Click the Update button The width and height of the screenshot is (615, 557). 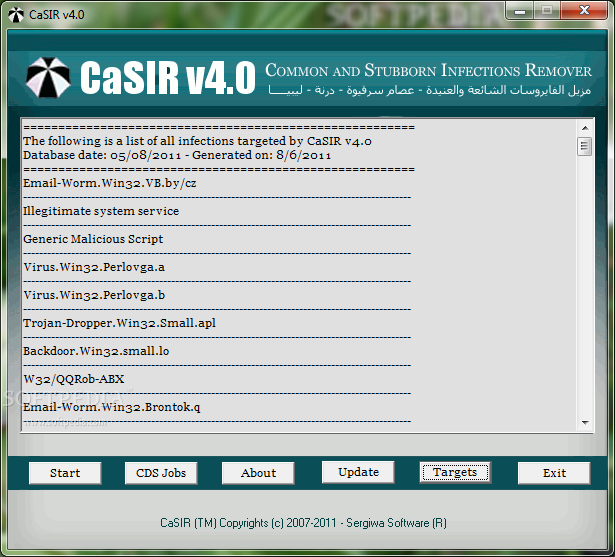tap(358, 472)
